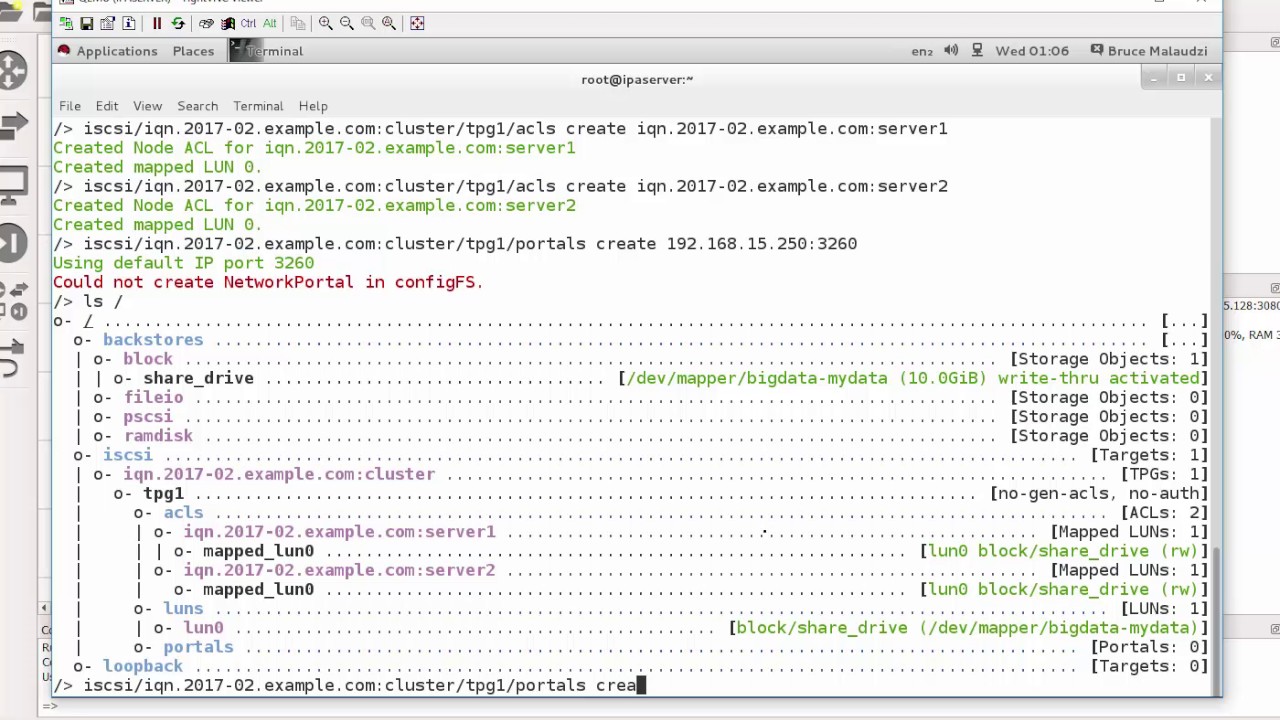The image size is (1280, 720).
Task: Click the 'tpg1' tree node
Action: click(x=163, y=494)
